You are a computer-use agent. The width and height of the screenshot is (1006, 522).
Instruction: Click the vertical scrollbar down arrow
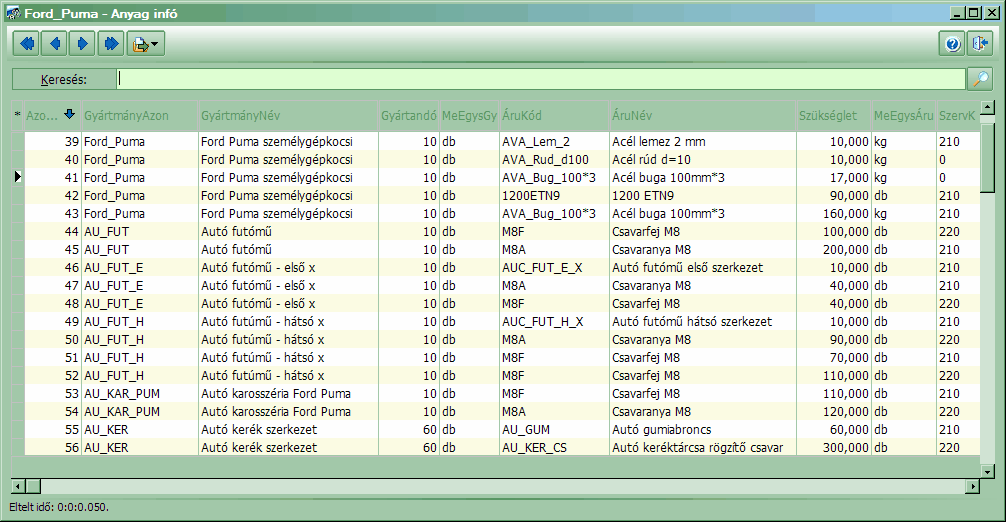pos(987,471)
